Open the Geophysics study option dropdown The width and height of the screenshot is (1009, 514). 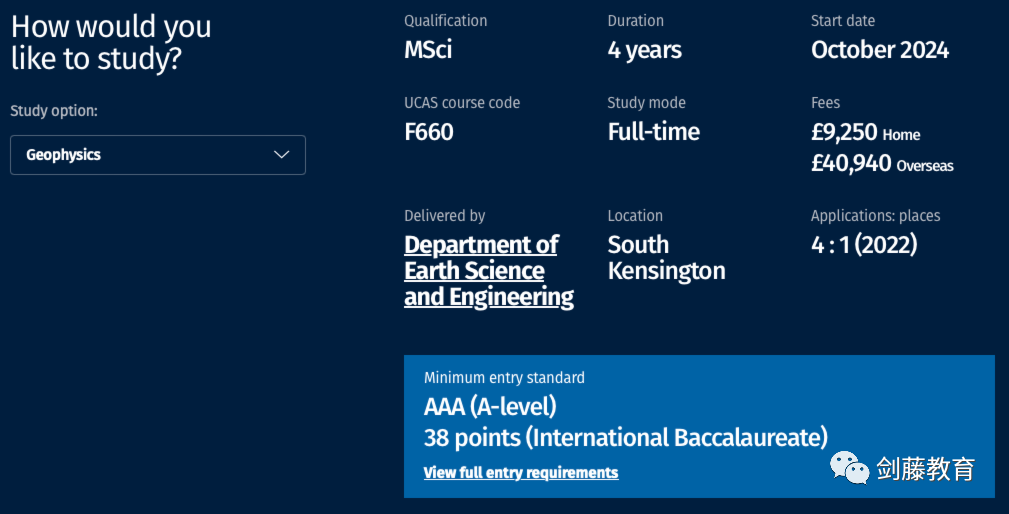tap(157, 155)
